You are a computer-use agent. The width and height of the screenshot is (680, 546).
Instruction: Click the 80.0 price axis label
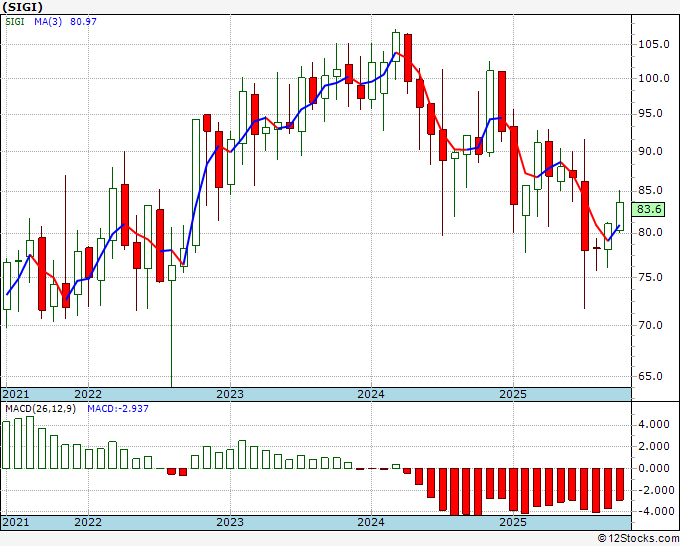(x=651, y=232)
